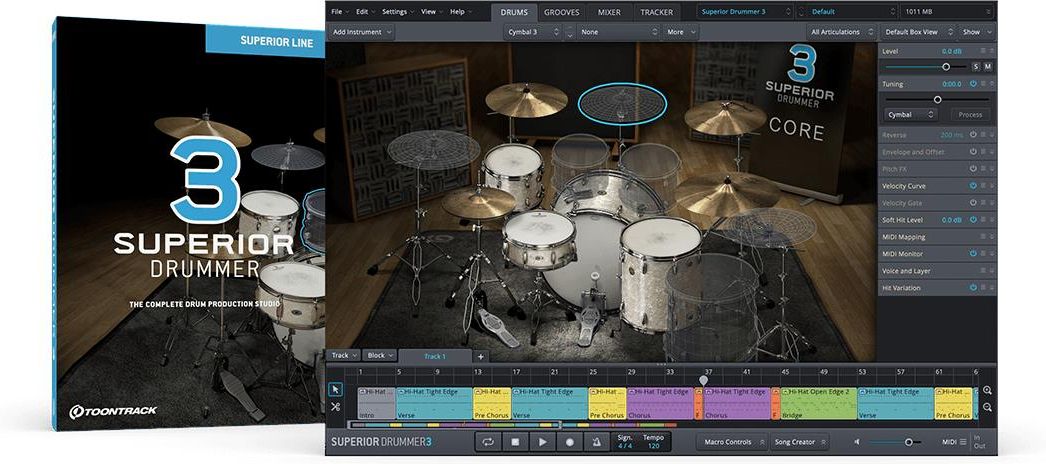Toggle loop playback button
Viewport: 1046px width, 464px height.
point(488,442)
